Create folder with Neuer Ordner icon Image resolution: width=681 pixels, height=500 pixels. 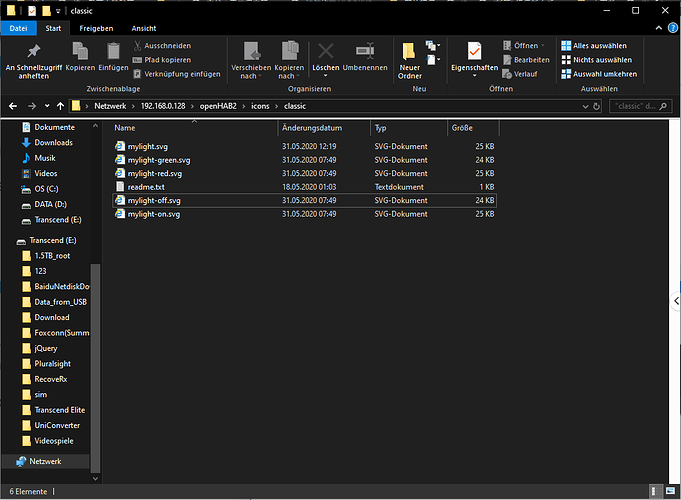point(409,51)
